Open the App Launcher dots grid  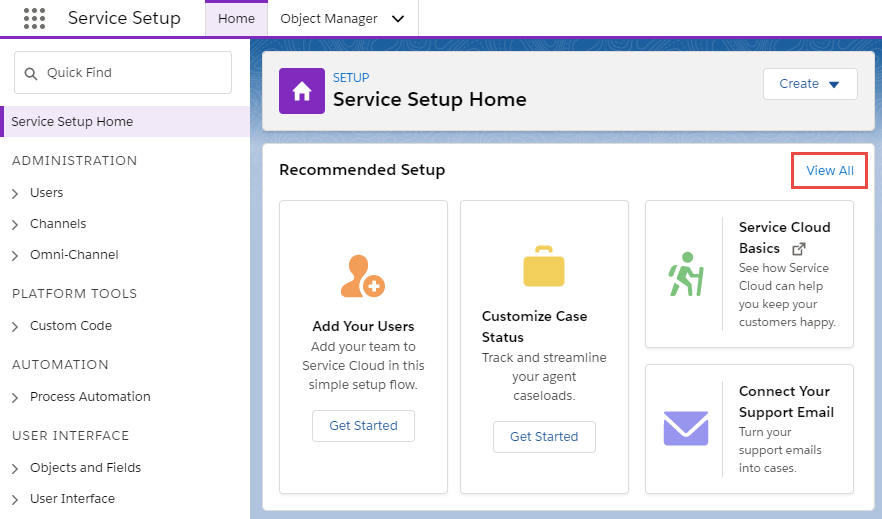point(34,19)
